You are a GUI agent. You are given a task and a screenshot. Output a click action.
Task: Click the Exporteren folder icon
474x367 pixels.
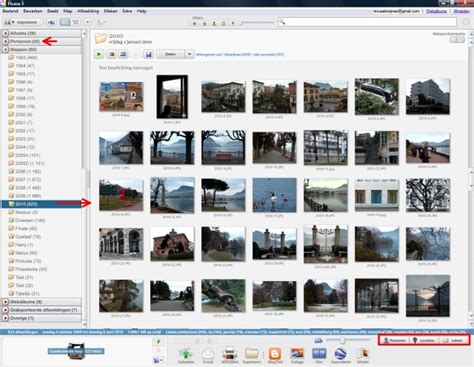click(252, 354)
